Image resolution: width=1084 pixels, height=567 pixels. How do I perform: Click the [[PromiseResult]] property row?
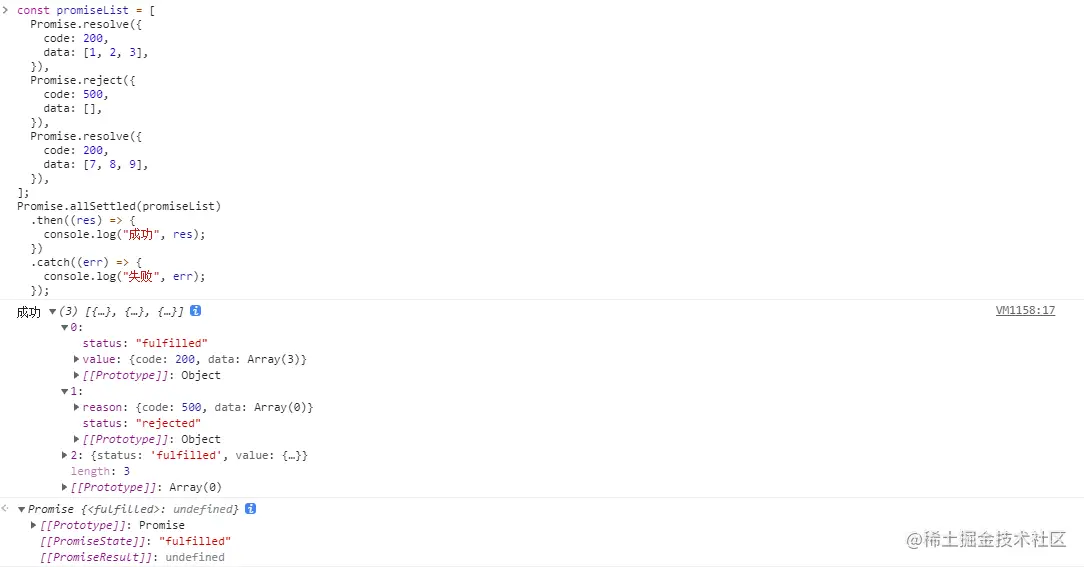(x=132, y=557)
